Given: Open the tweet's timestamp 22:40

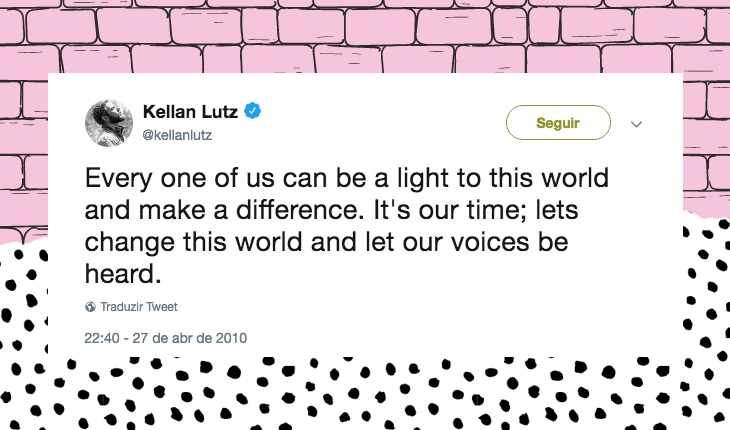Looking at the screenshot, I should [101, 338].
